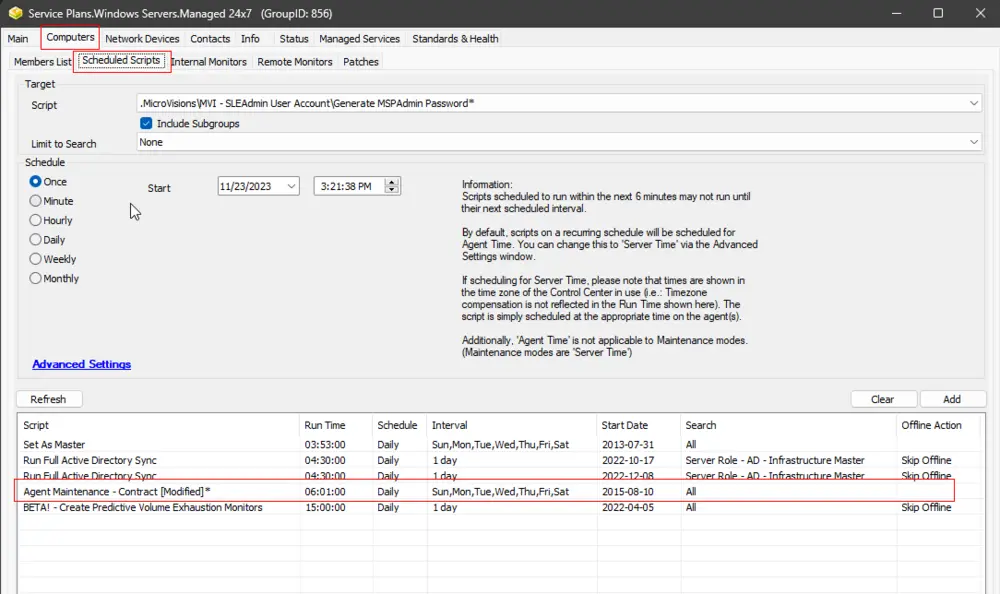Viewport: 1000px width, 594px height.
Task: Click the app icon in title bar
Action: [15, 13]
